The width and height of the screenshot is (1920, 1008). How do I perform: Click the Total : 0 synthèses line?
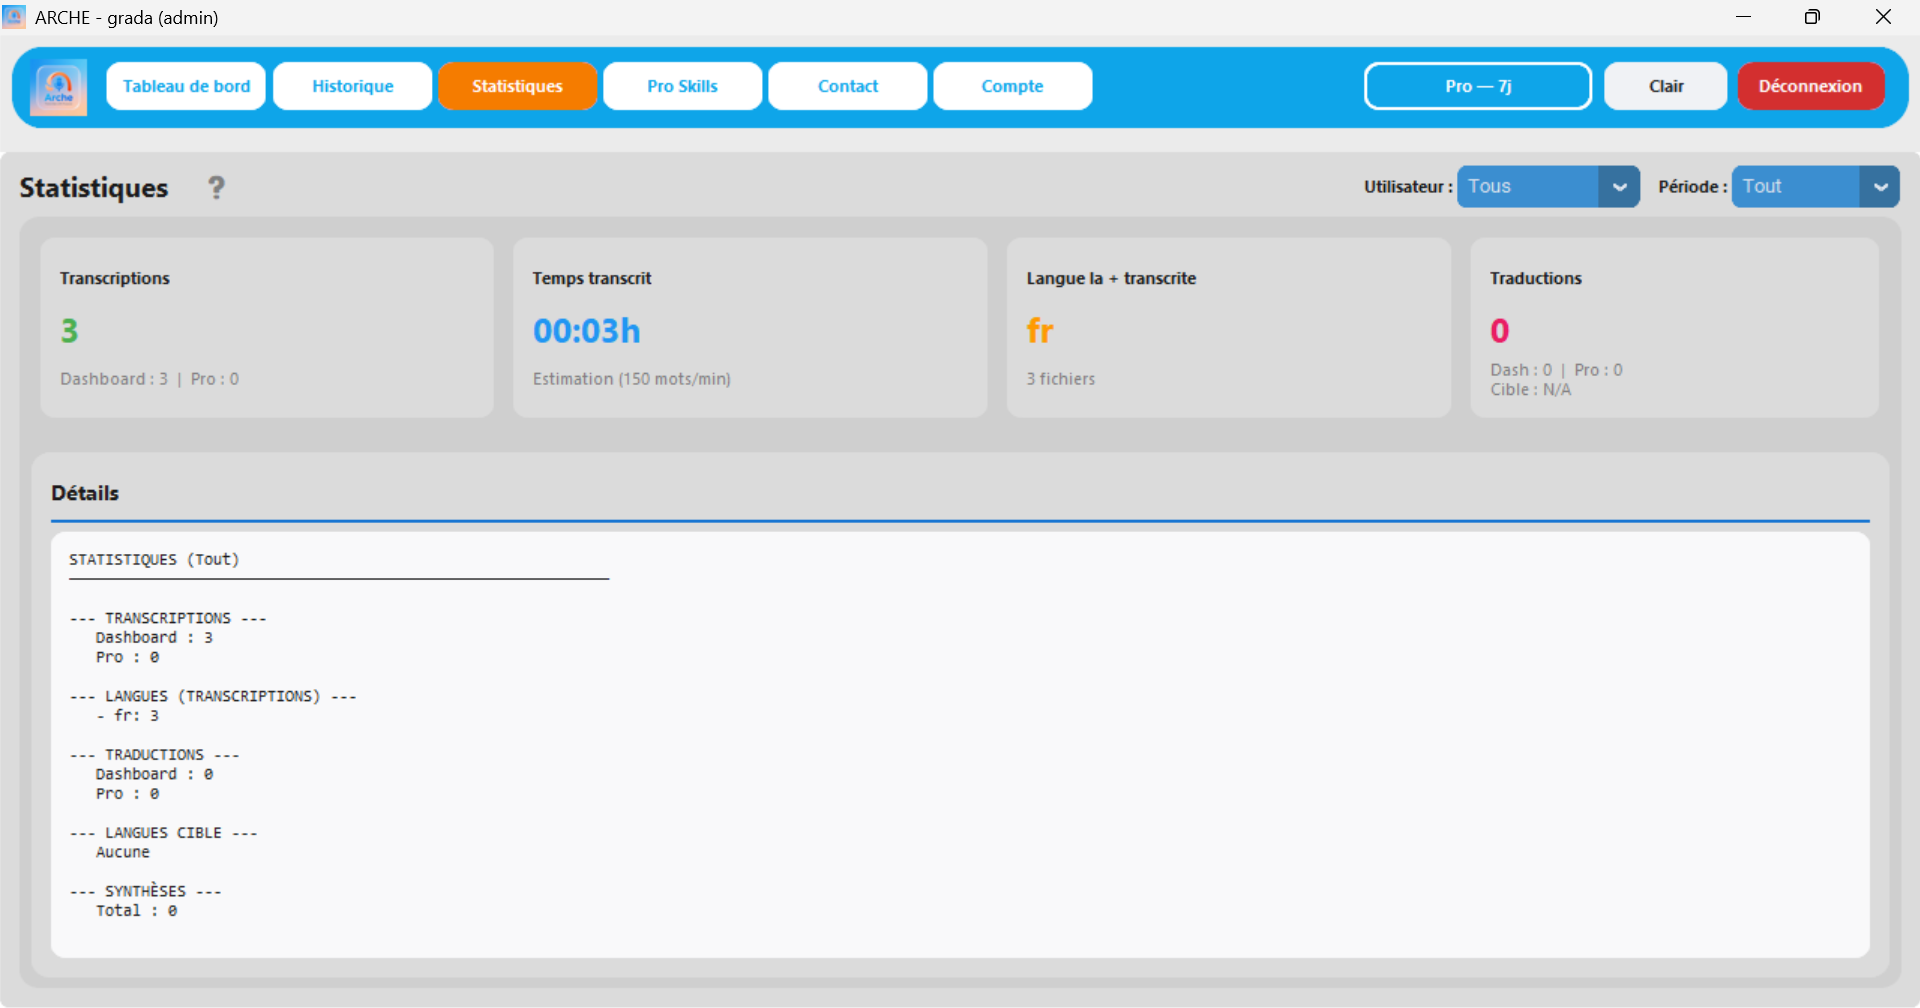137,911
